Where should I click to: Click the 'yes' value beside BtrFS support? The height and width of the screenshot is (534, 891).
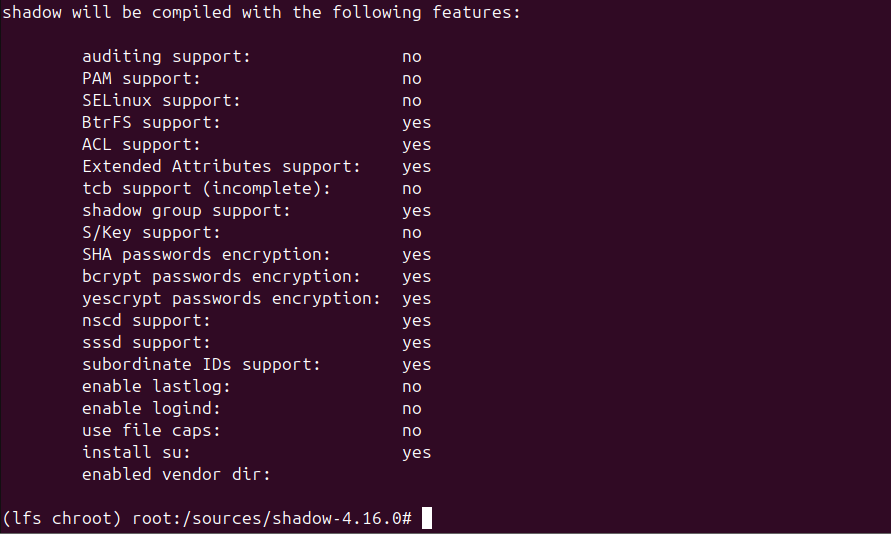click(416, 123)
